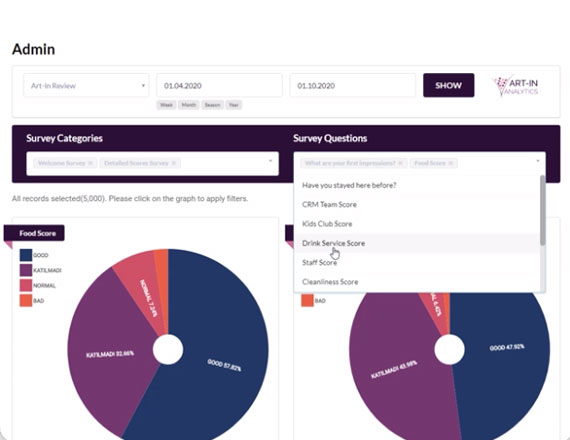The width and height of the screenshot is (570, 440).
Task: Click the SHOW button
Action: pyautogui.click(x=449, y=85)
